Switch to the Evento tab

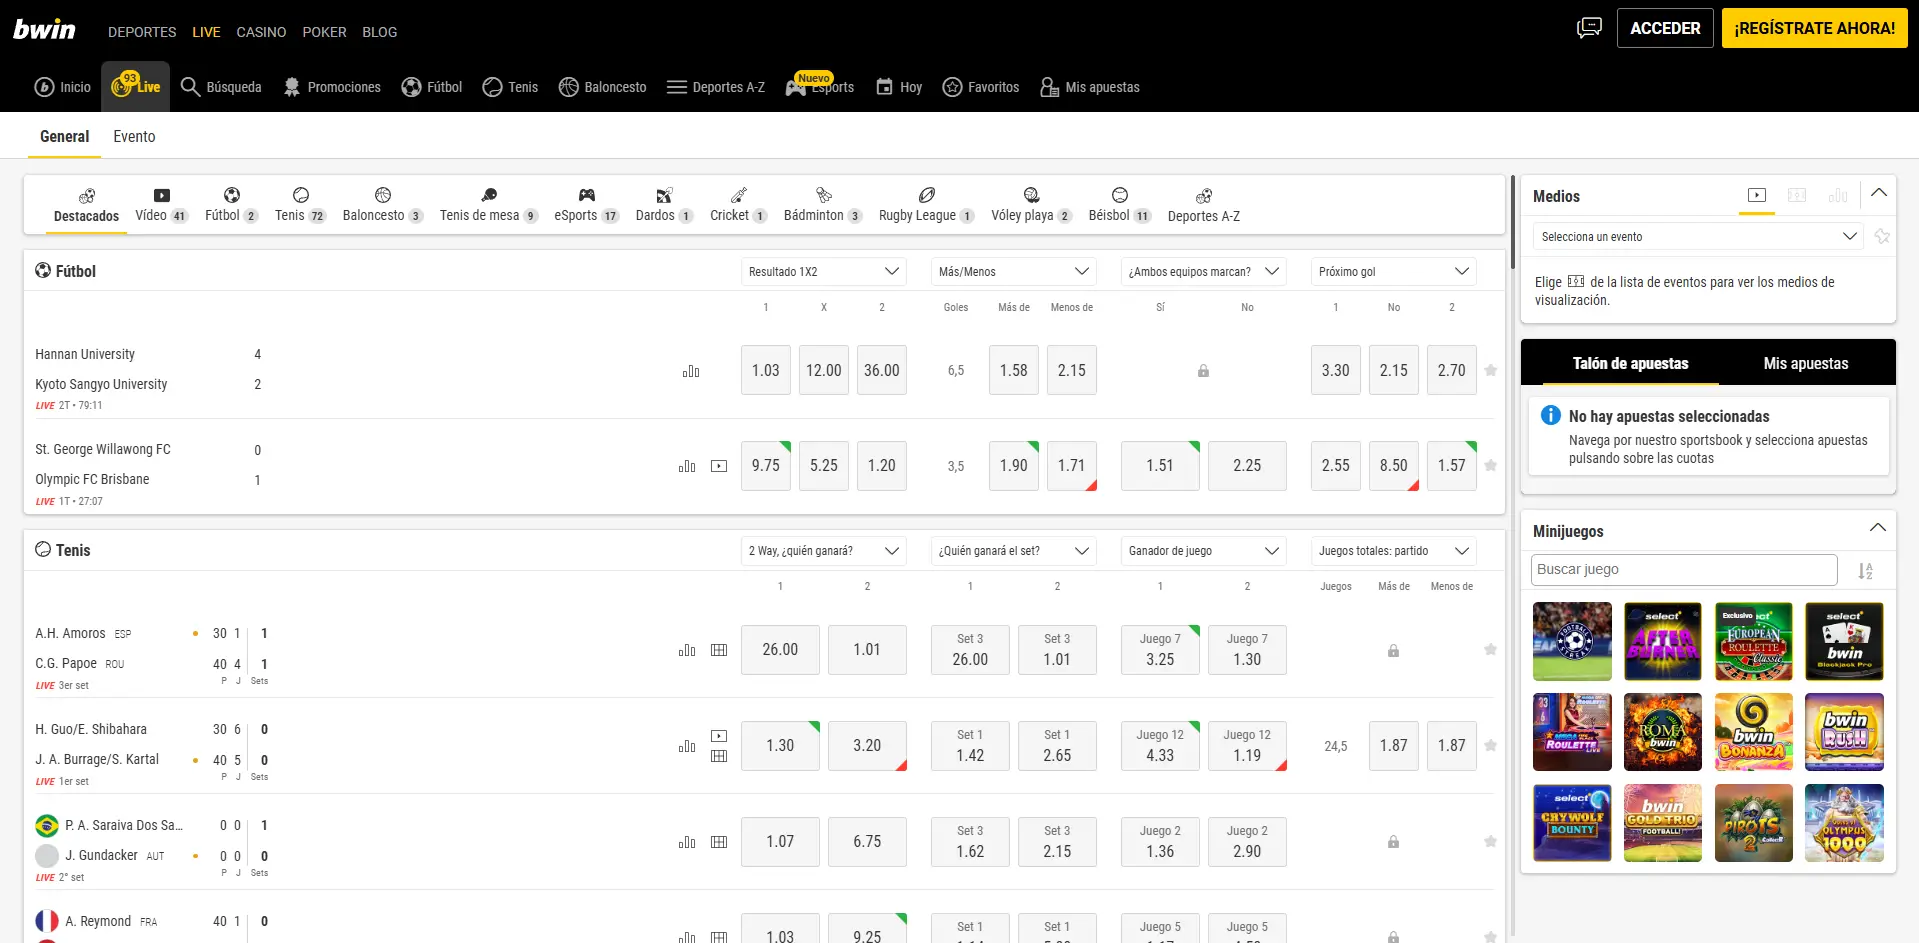coord(134,136)
